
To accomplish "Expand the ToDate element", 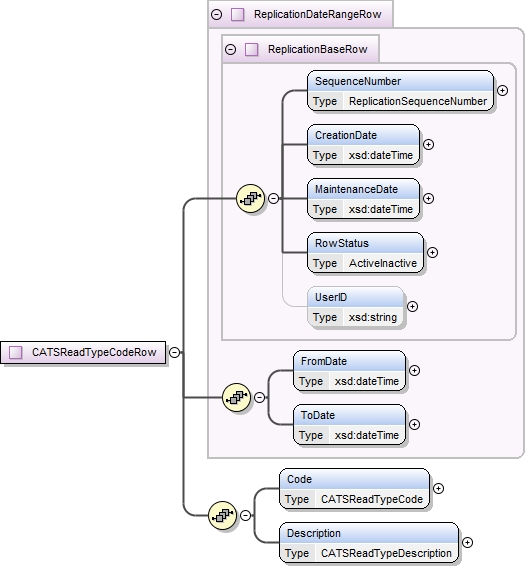I will 414,424.
